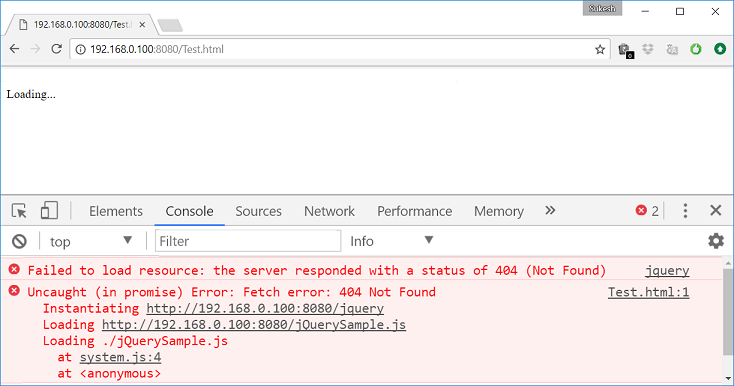
Task: Reload the page with refresh icon
Action: pos(57,49)
